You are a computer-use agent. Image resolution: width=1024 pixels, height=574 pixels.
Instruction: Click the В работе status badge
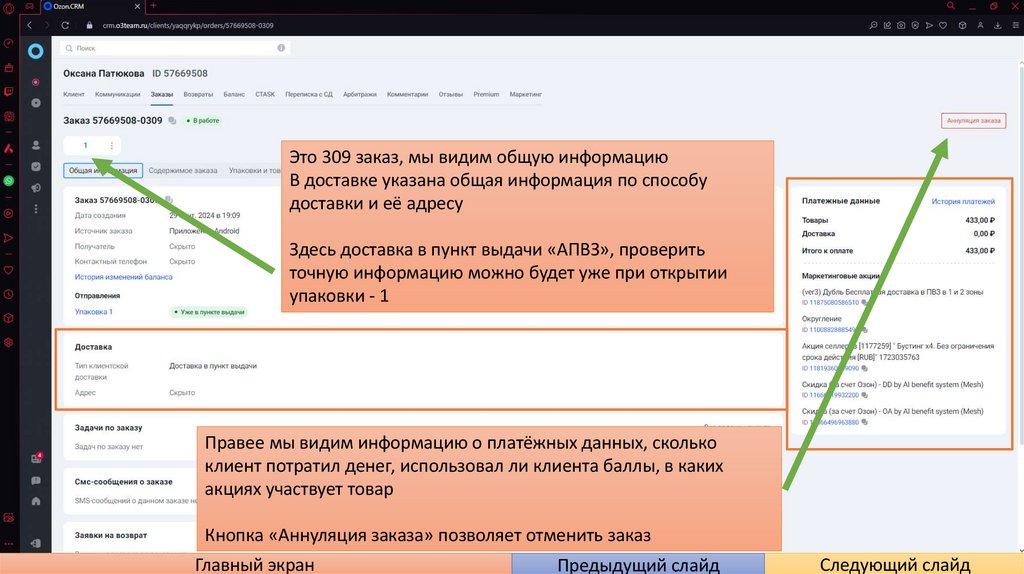point(203,120)
